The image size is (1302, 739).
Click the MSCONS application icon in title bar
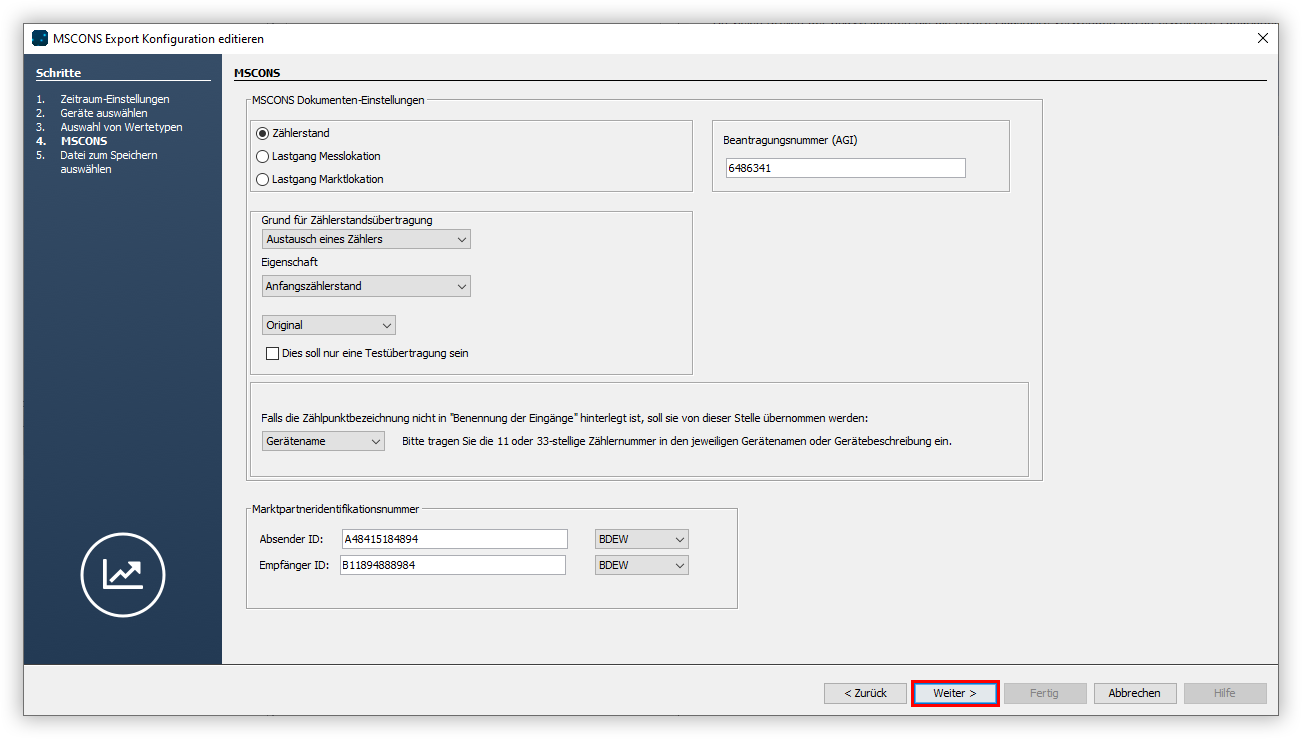click(x=39, y=38)
